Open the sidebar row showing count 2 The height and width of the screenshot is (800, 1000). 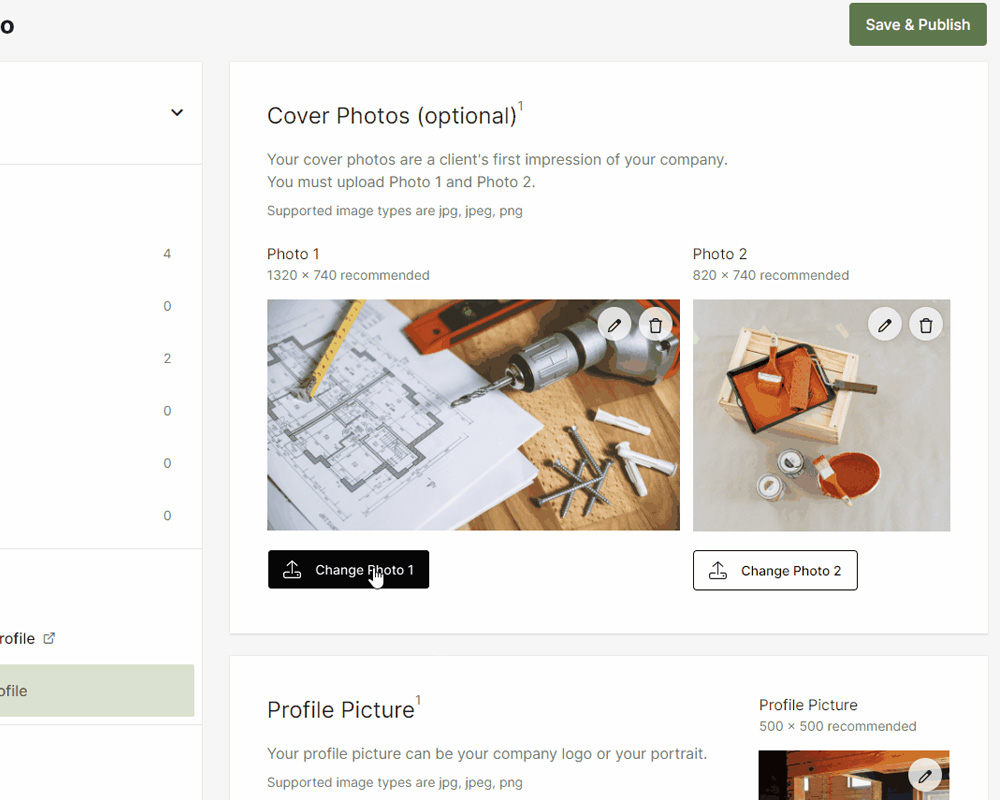pos(100,358)
